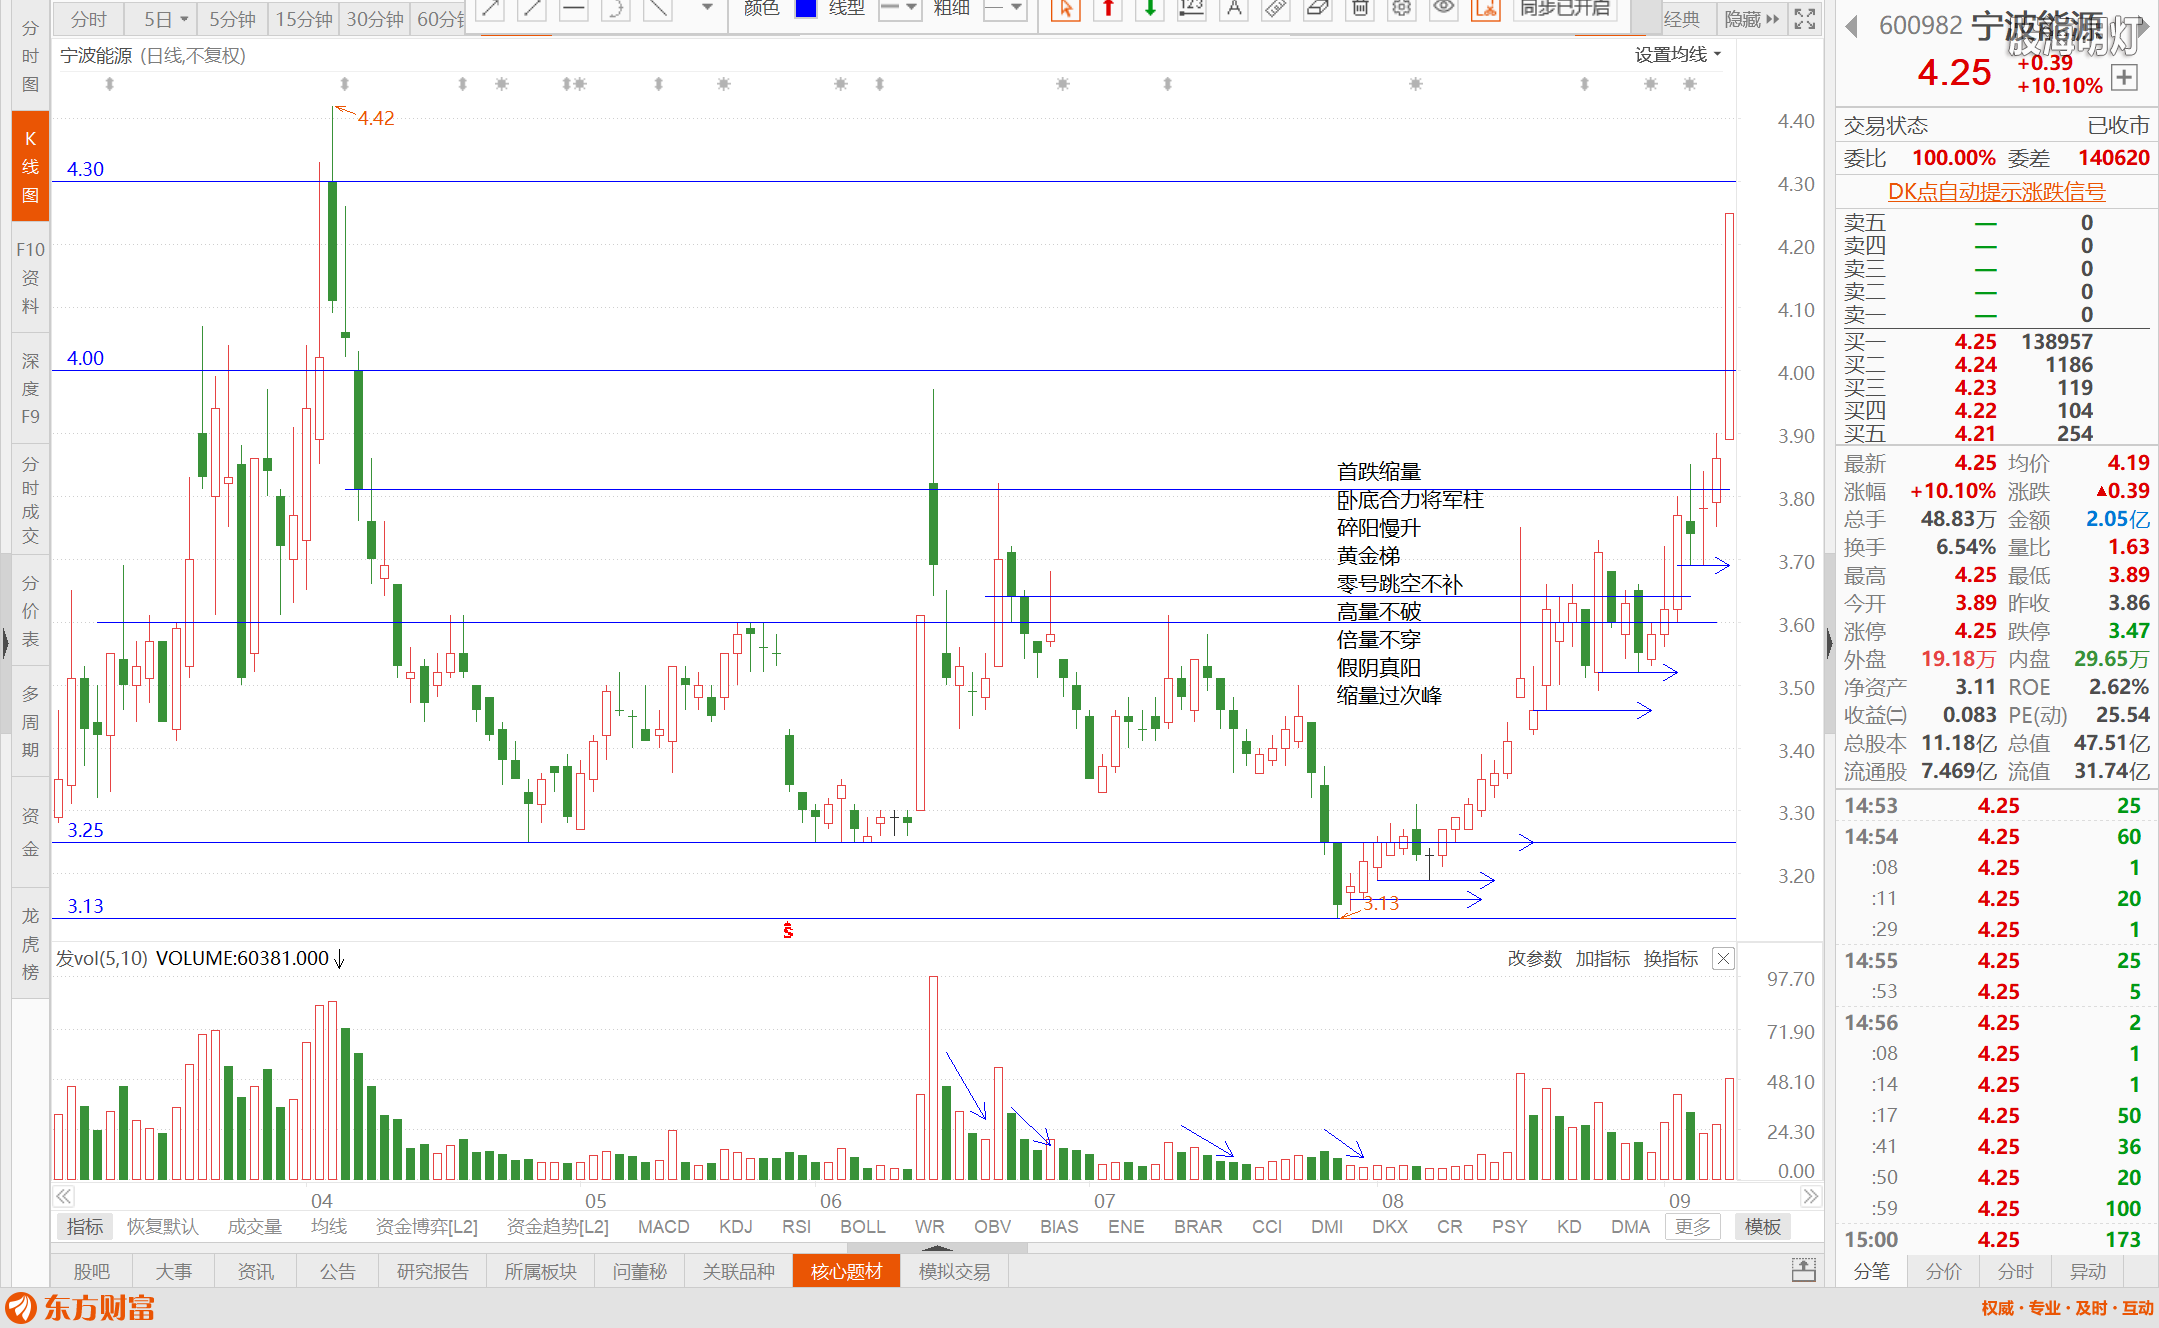Click the chart scroll right double arrow

[x=1810, y=1196]
